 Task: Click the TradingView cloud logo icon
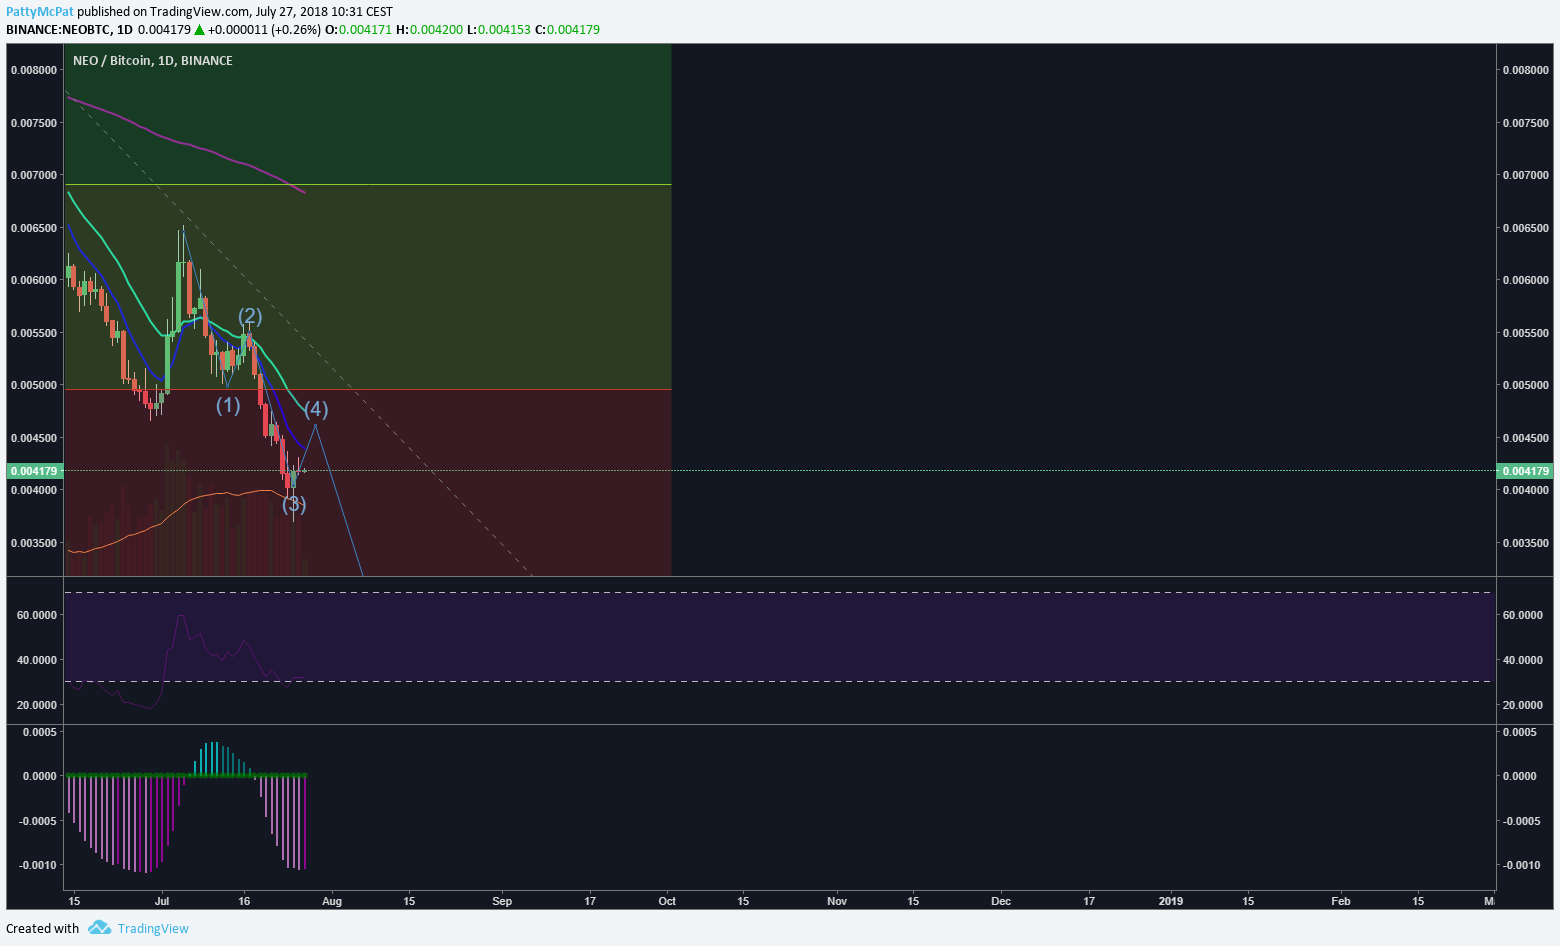click(x=99, y=928)
